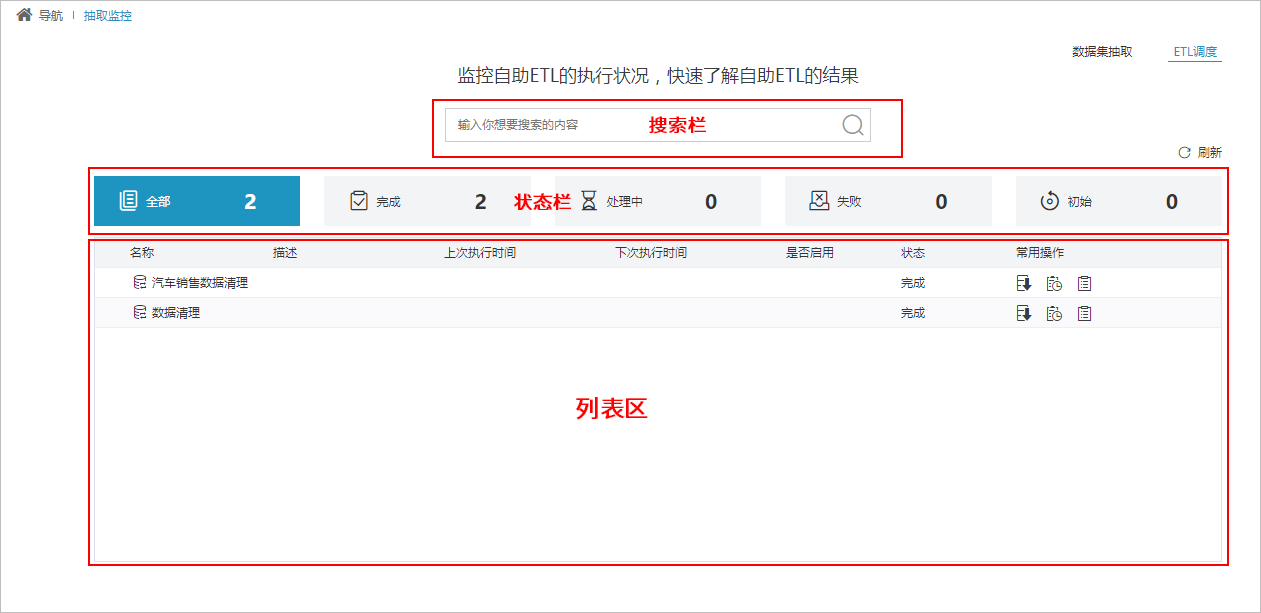Click 完成 status of 汽车销售数据清理 row
This screenshot has width=1261, height=613.
click(x=913, y=283)
